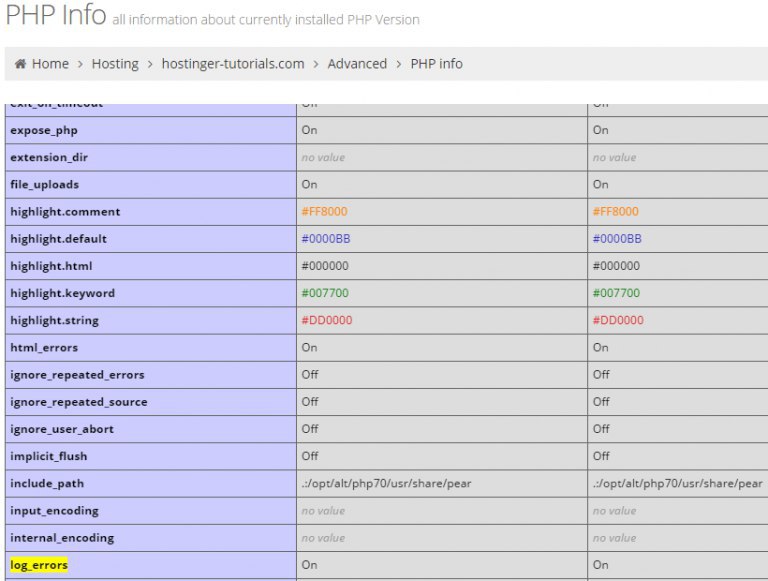
Task: Click the implicit_flush local value Off
Action: point(310,457)
